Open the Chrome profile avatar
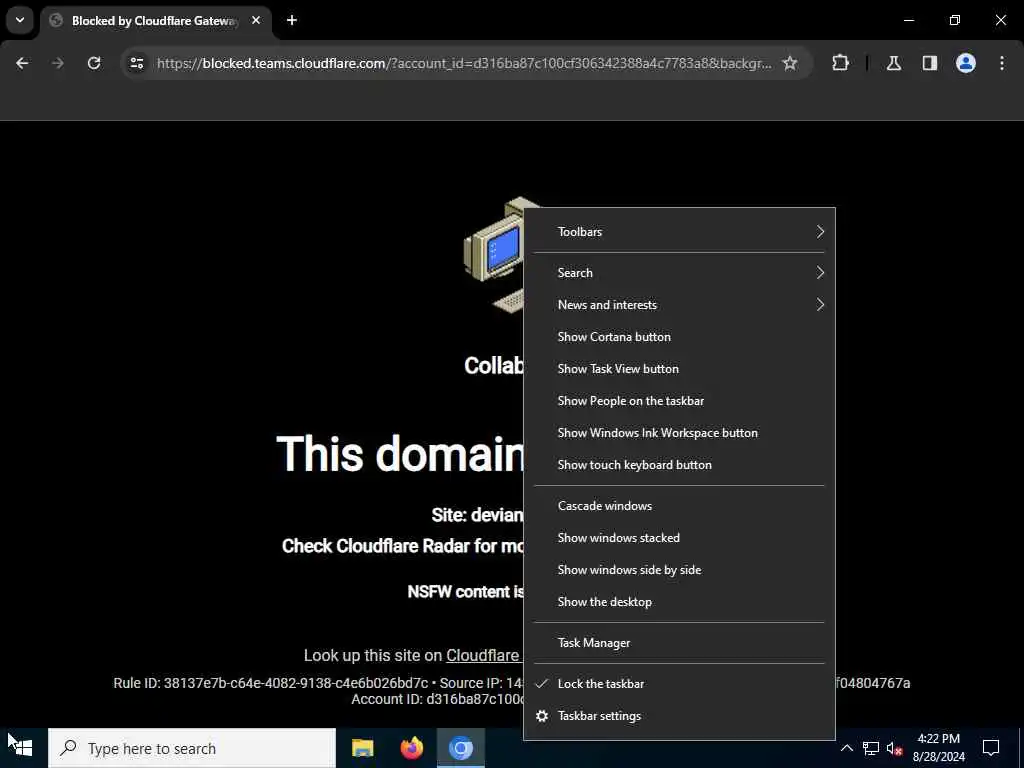This screenshot has width=1024, height=768. point(966,63)
